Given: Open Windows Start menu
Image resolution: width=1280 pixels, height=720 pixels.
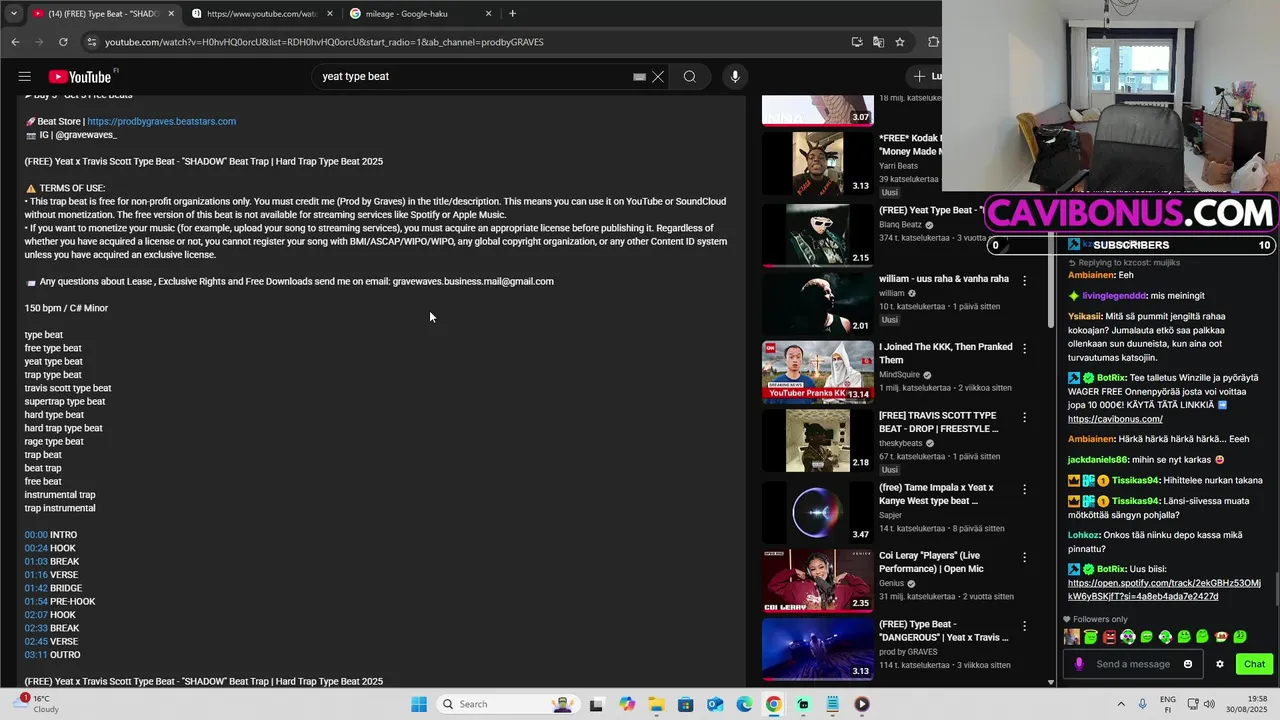Looking at the screenshot, I should 419,704.
